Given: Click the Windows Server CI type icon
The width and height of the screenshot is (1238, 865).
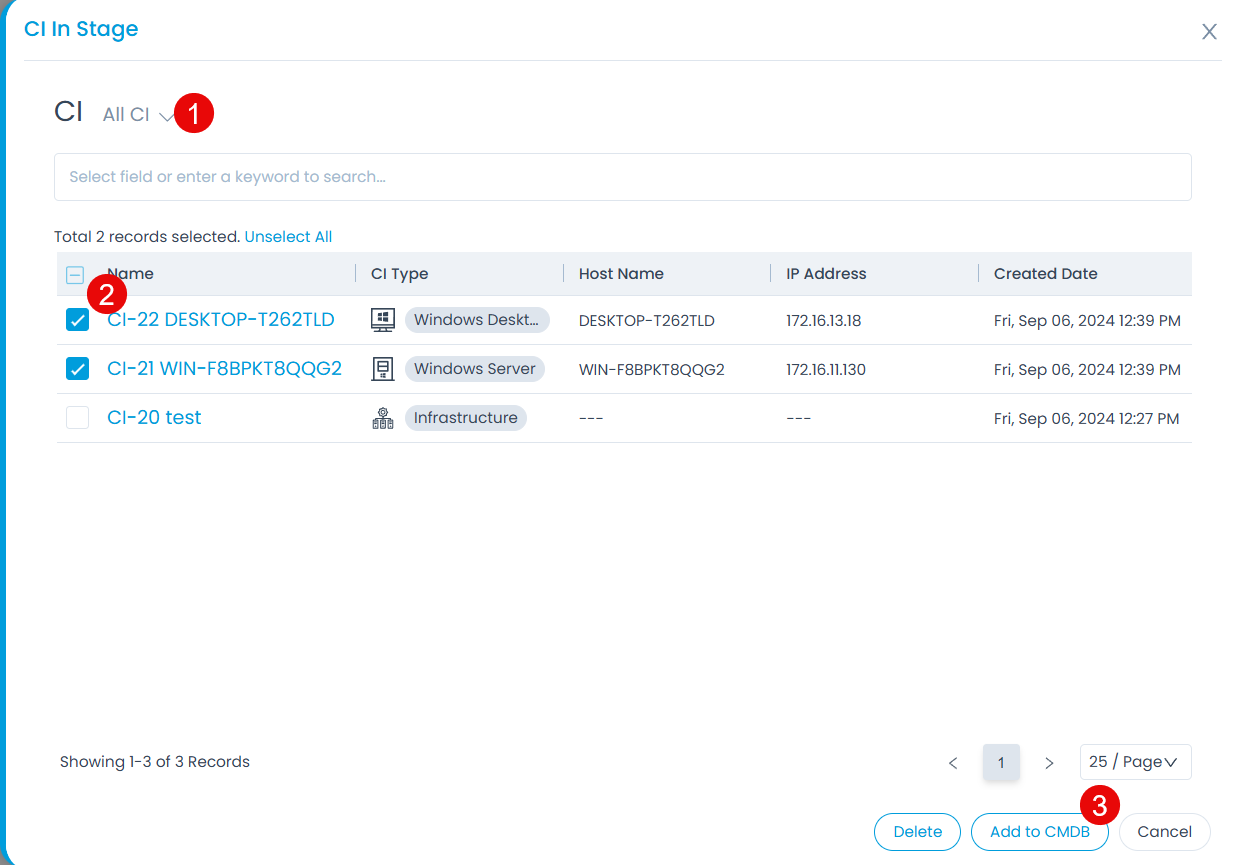Looking at the screenshot, I should point(382,369).
